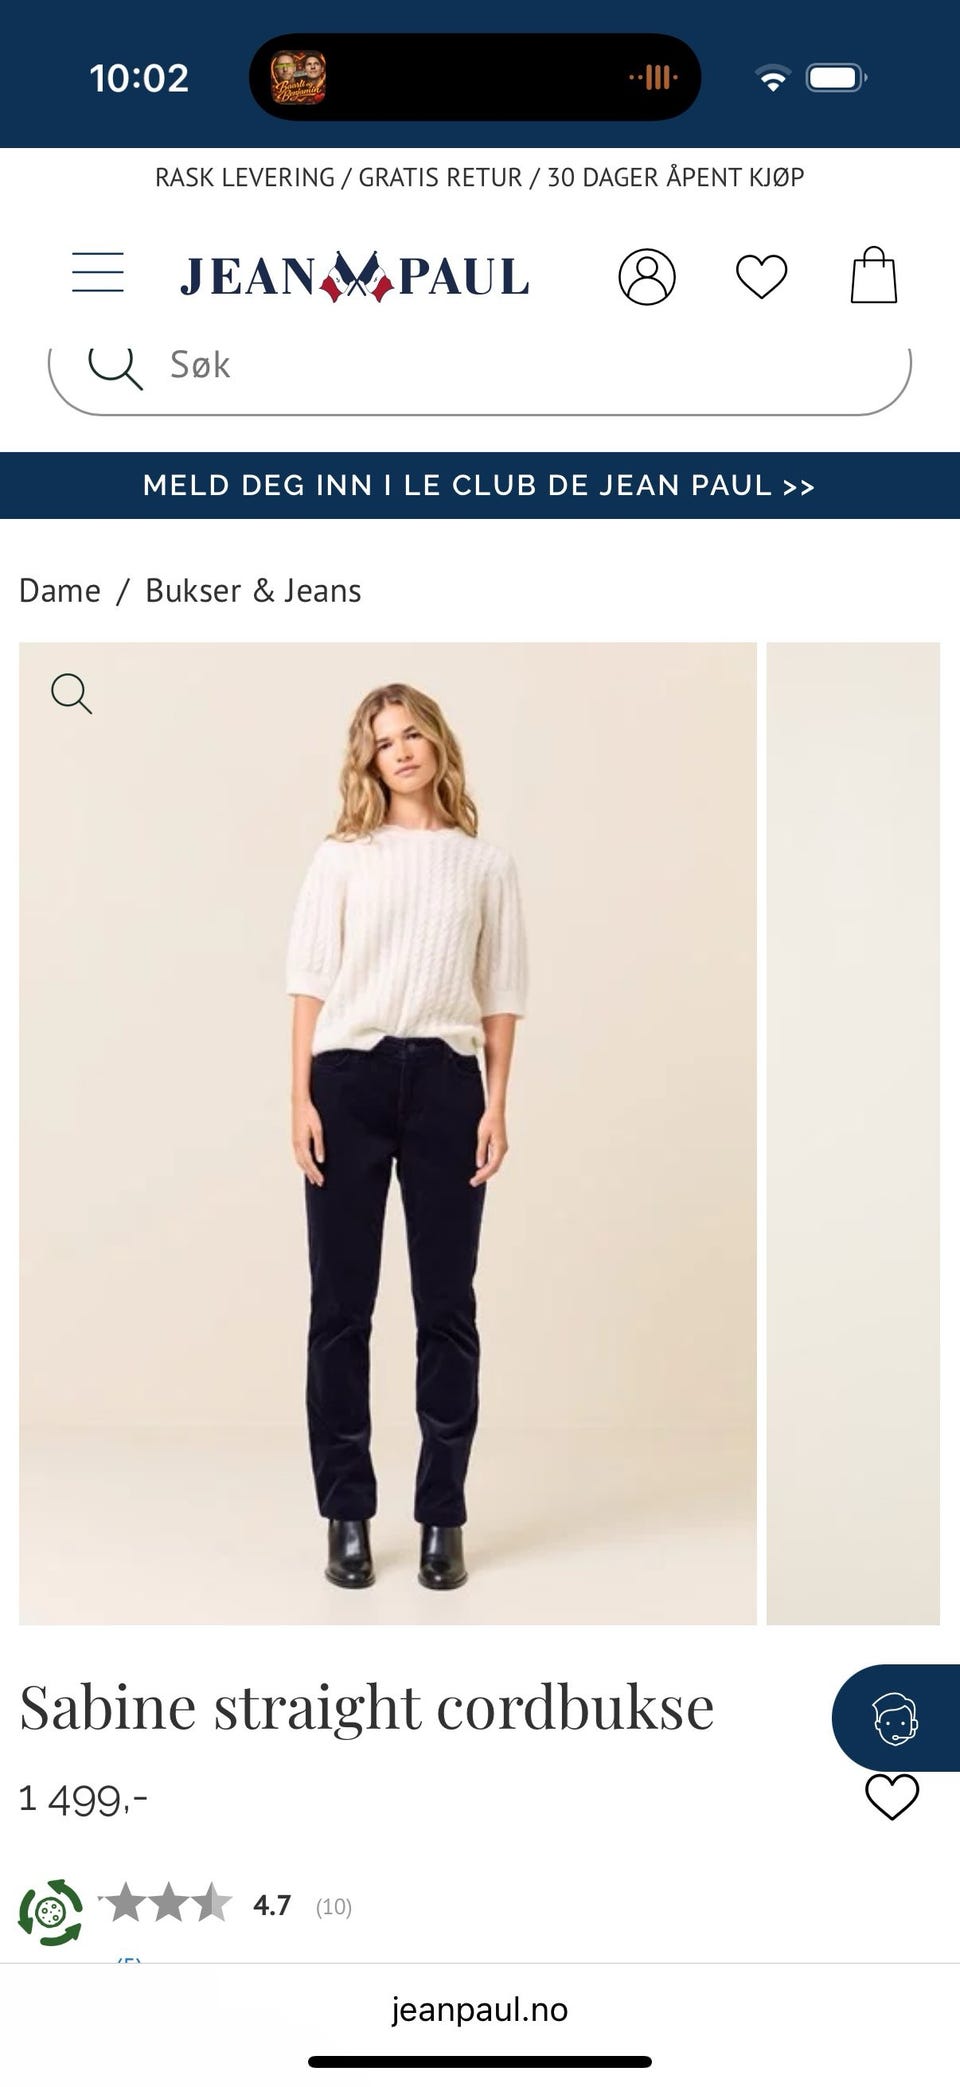Viewport: 960px width, 2087px height.
Task: Zoom product photo with magnifier icon
Action: (x=72, y=693)
